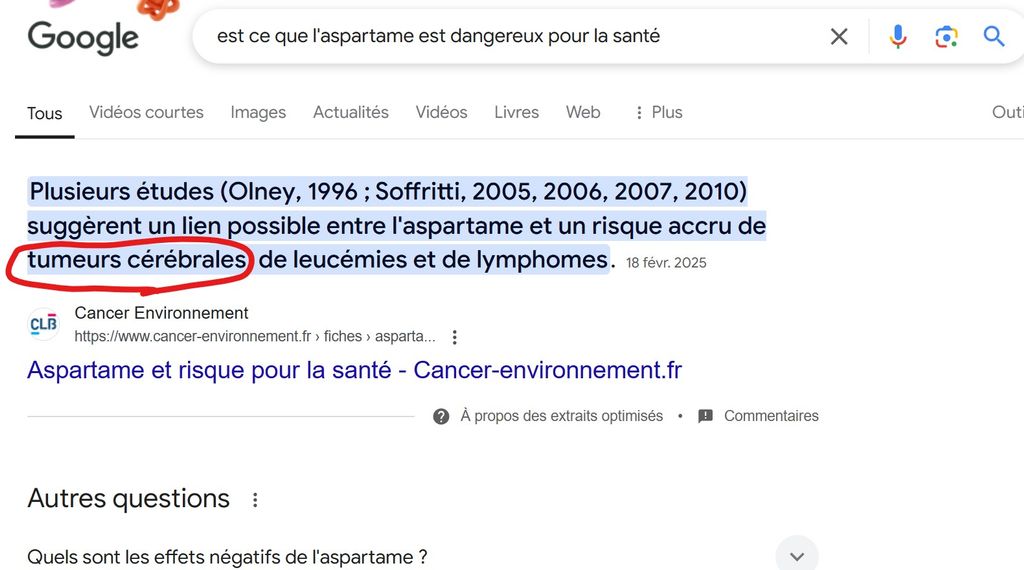Click the Commentaires link
The width and height of the screenshot is (1024, 570).
(x=771, y=416)
